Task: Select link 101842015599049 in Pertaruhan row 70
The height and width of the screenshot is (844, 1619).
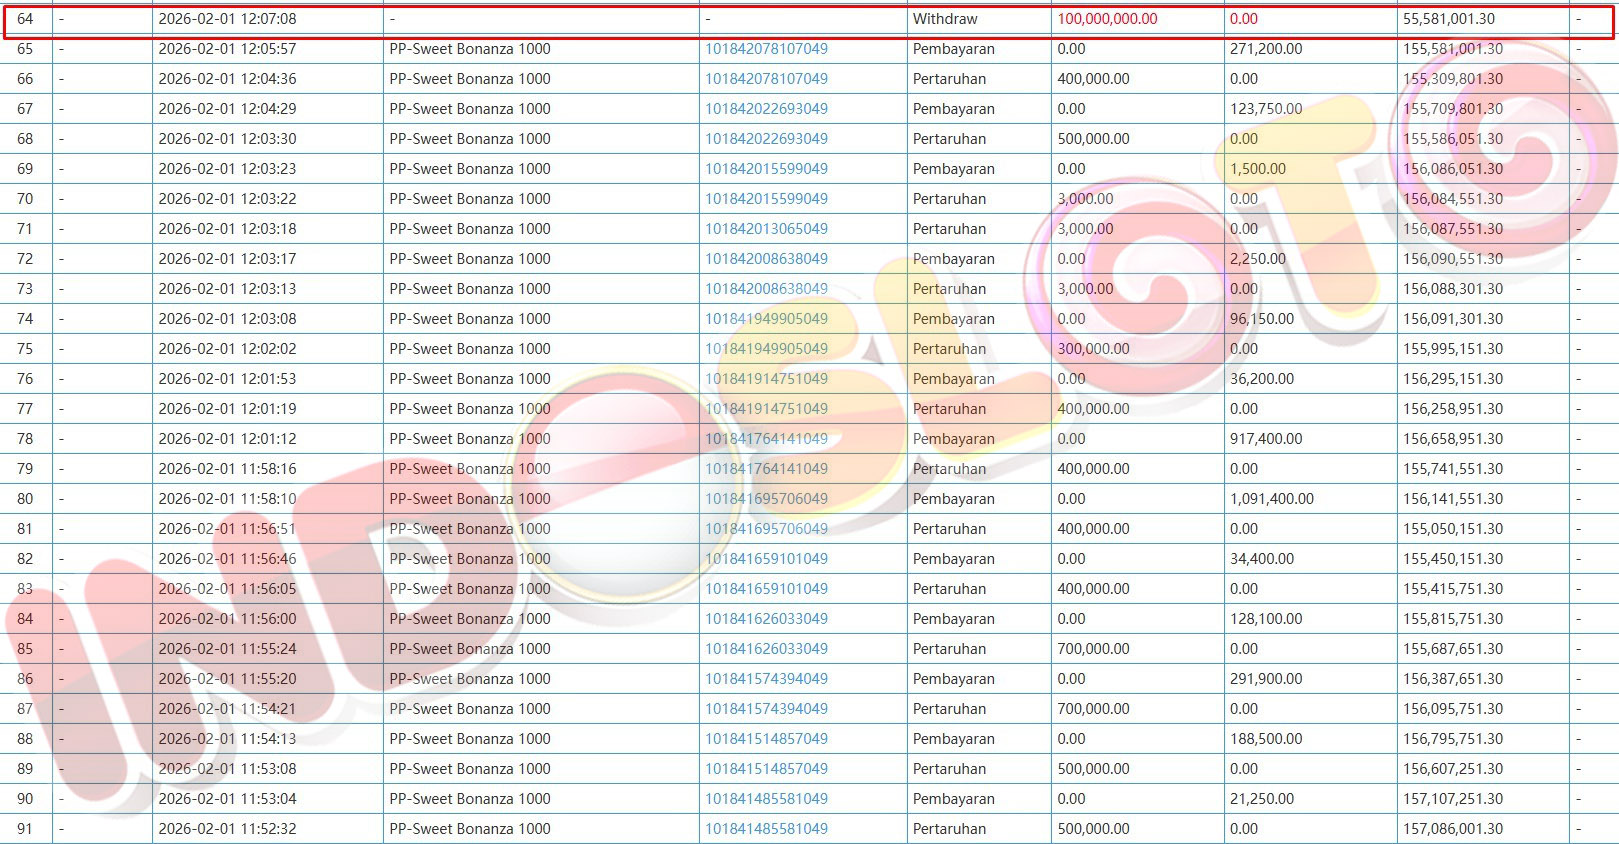Action: coord(766,199)
